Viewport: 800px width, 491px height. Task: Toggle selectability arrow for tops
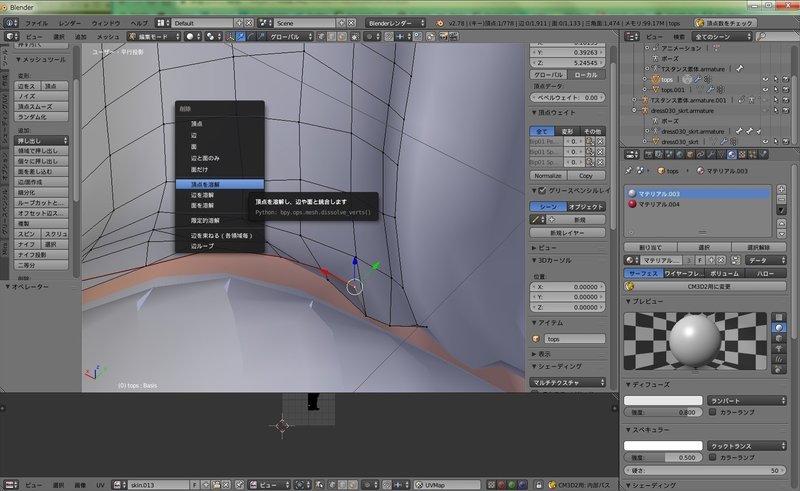776,80
